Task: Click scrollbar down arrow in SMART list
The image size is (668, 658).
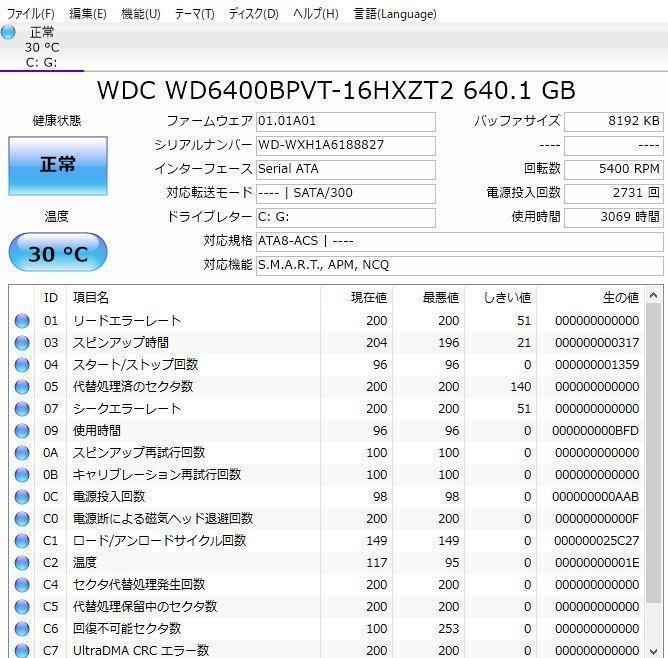Action: [654, 651]
